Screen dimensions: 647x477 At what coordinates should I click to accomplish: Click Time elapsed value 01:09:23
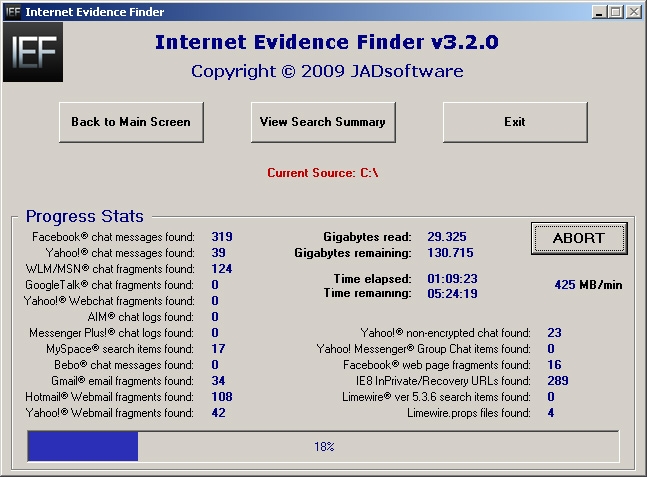click(452, 279)
